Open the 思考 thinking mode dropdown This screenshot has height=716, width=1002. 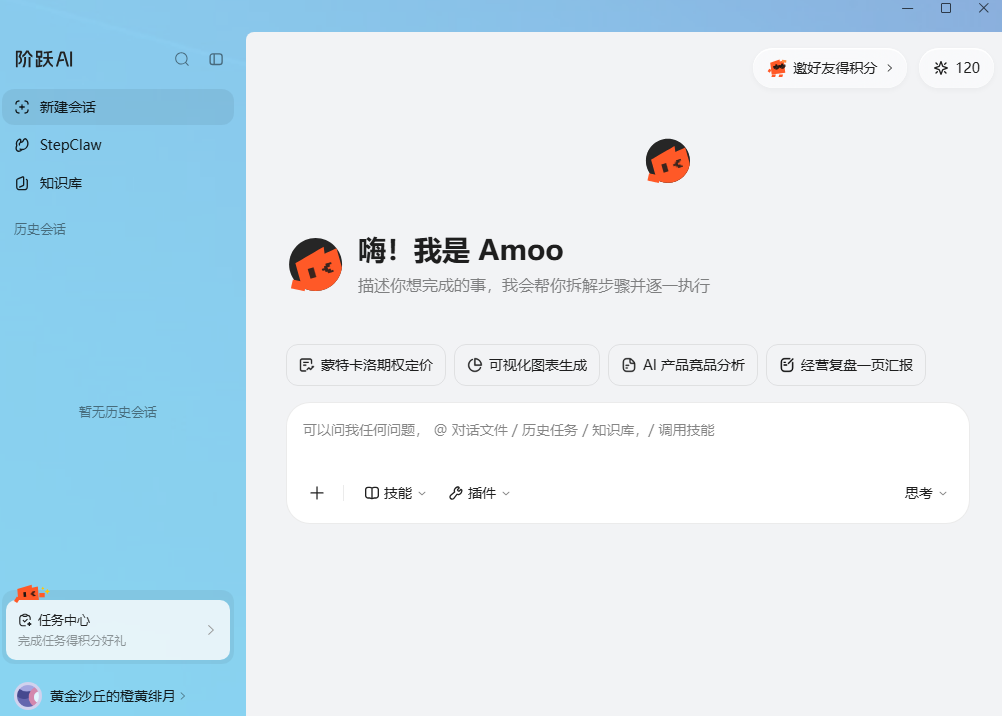pos(925,493)
